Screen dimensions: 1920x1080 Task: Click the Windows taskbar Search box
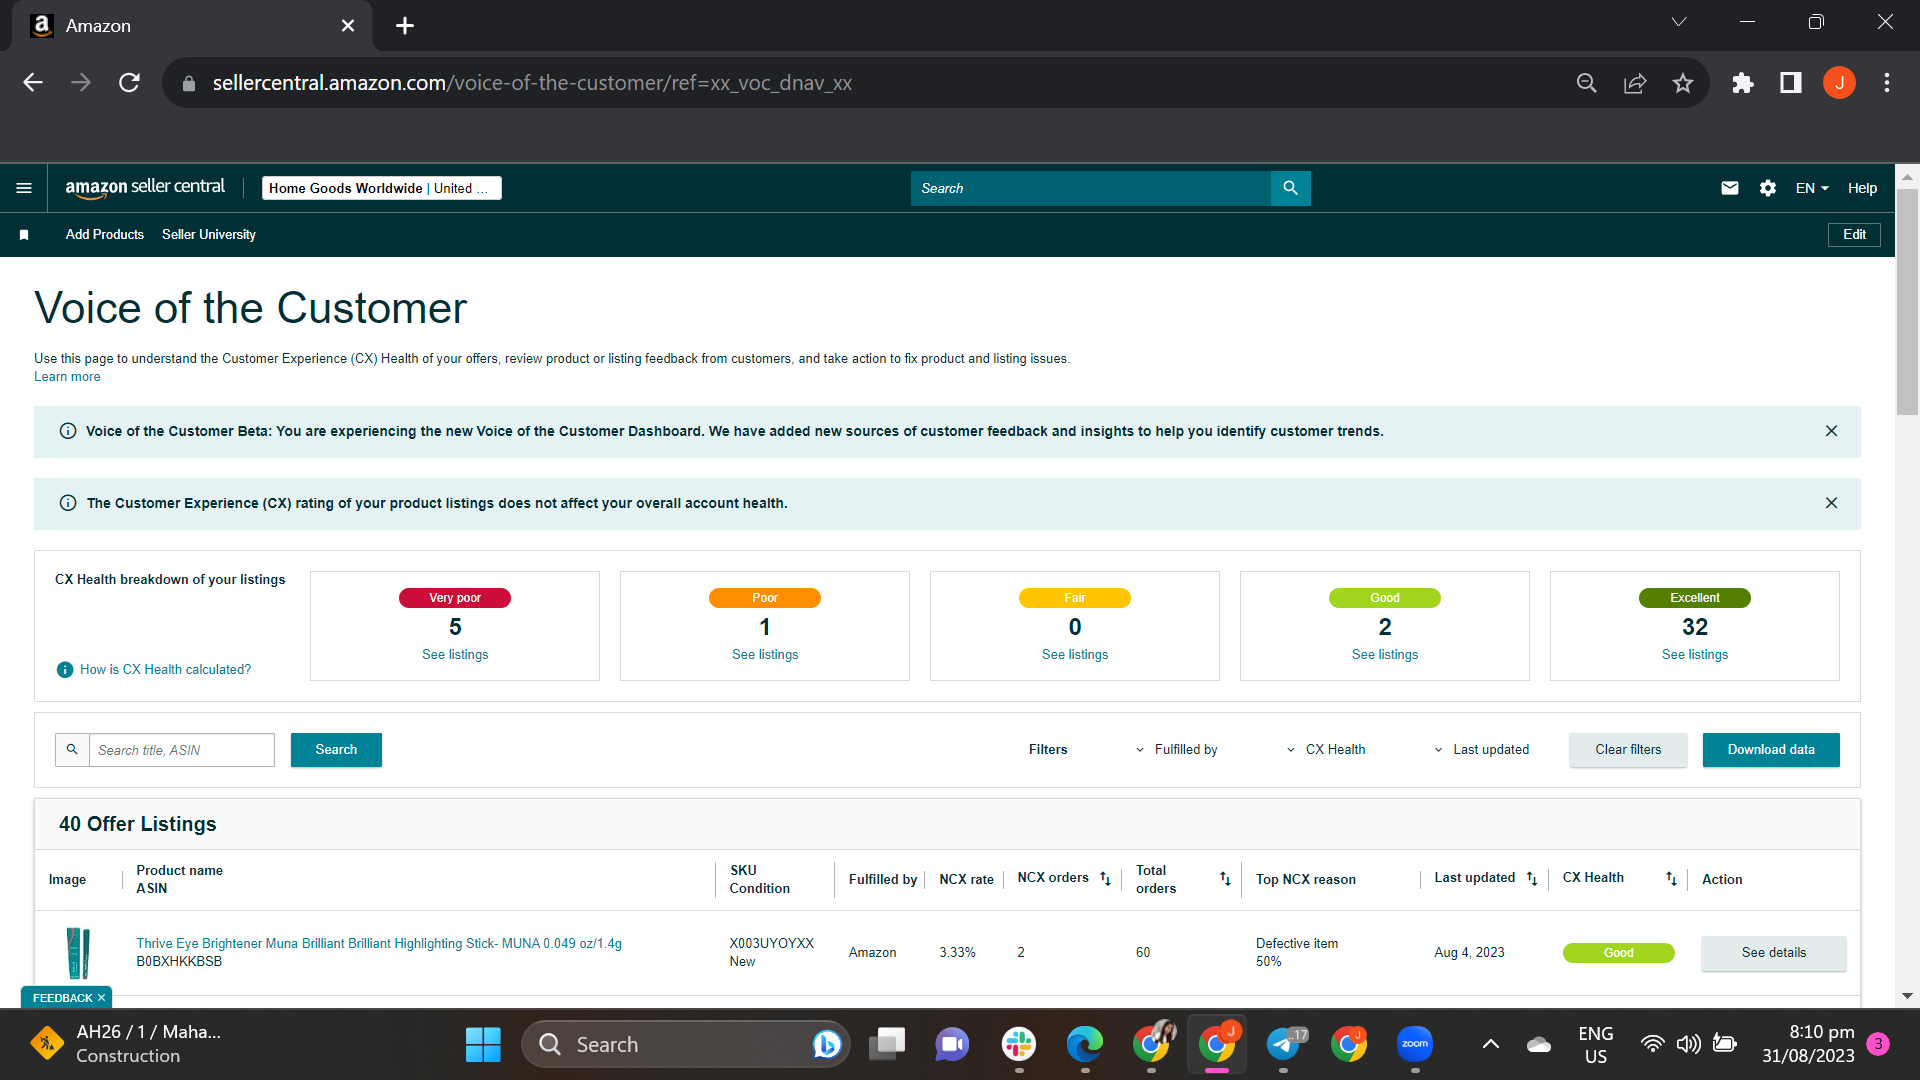click(686, 1044)
